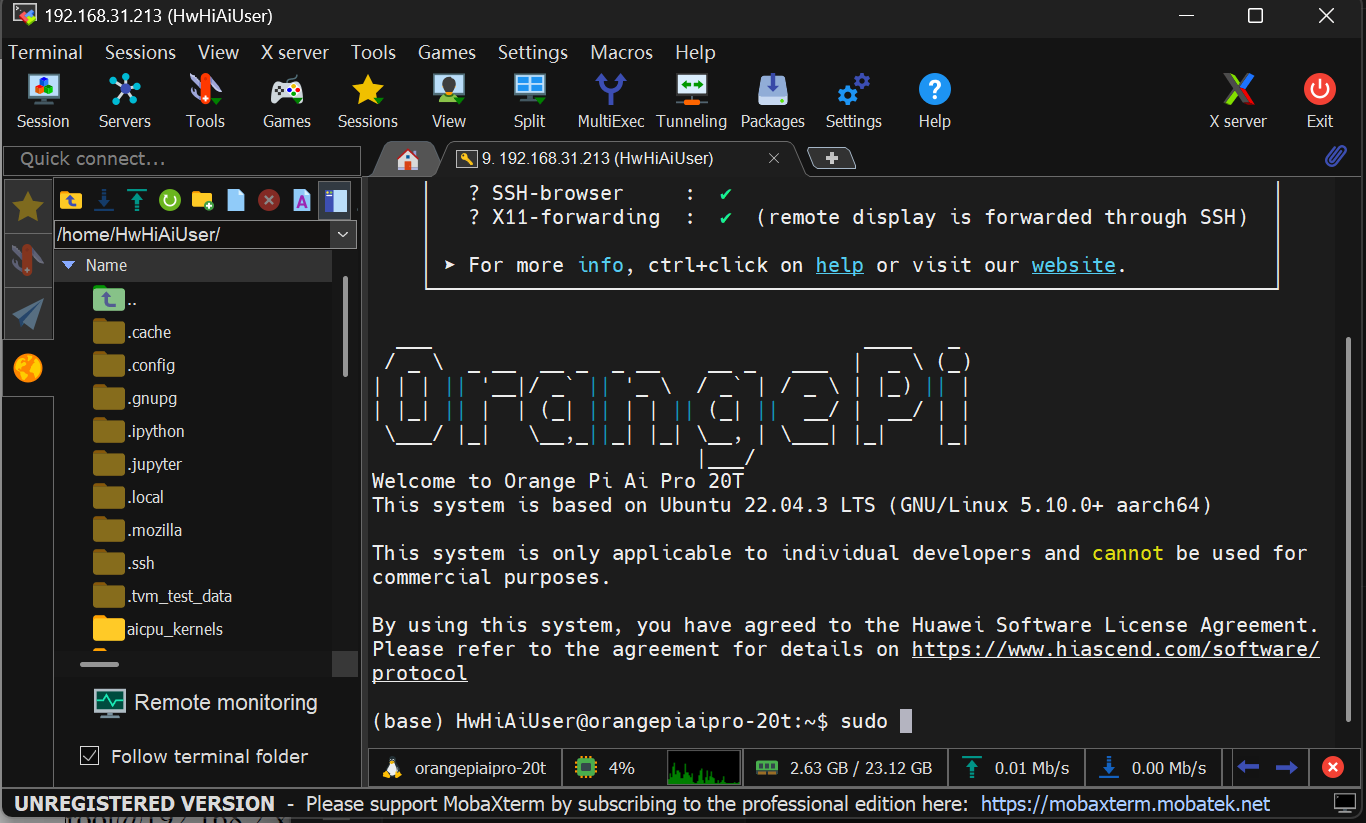Download selected files via SFTP toolbar
Image resolution: width=1366 pixels, height=823 pixels.
[103, 200]
